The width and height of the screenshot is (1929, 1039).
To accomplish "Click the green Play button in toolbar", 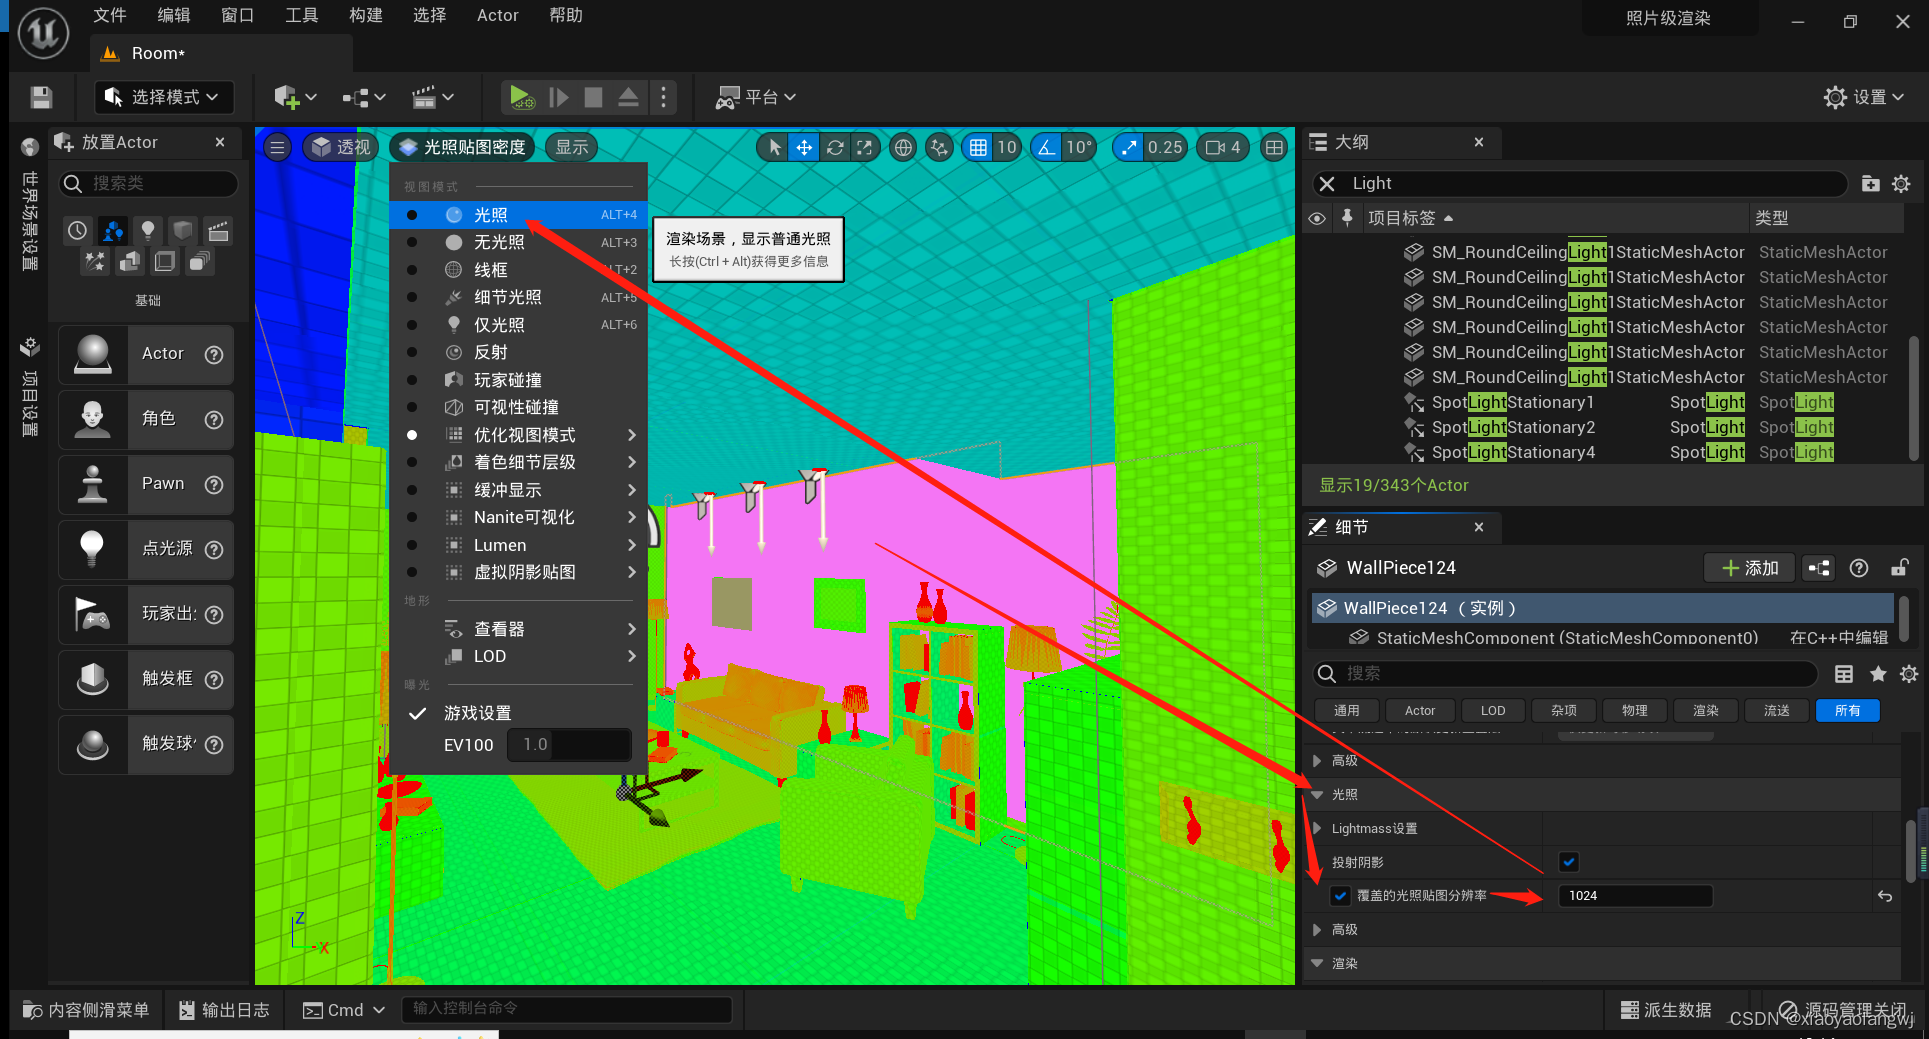I will tap(520, 97).
